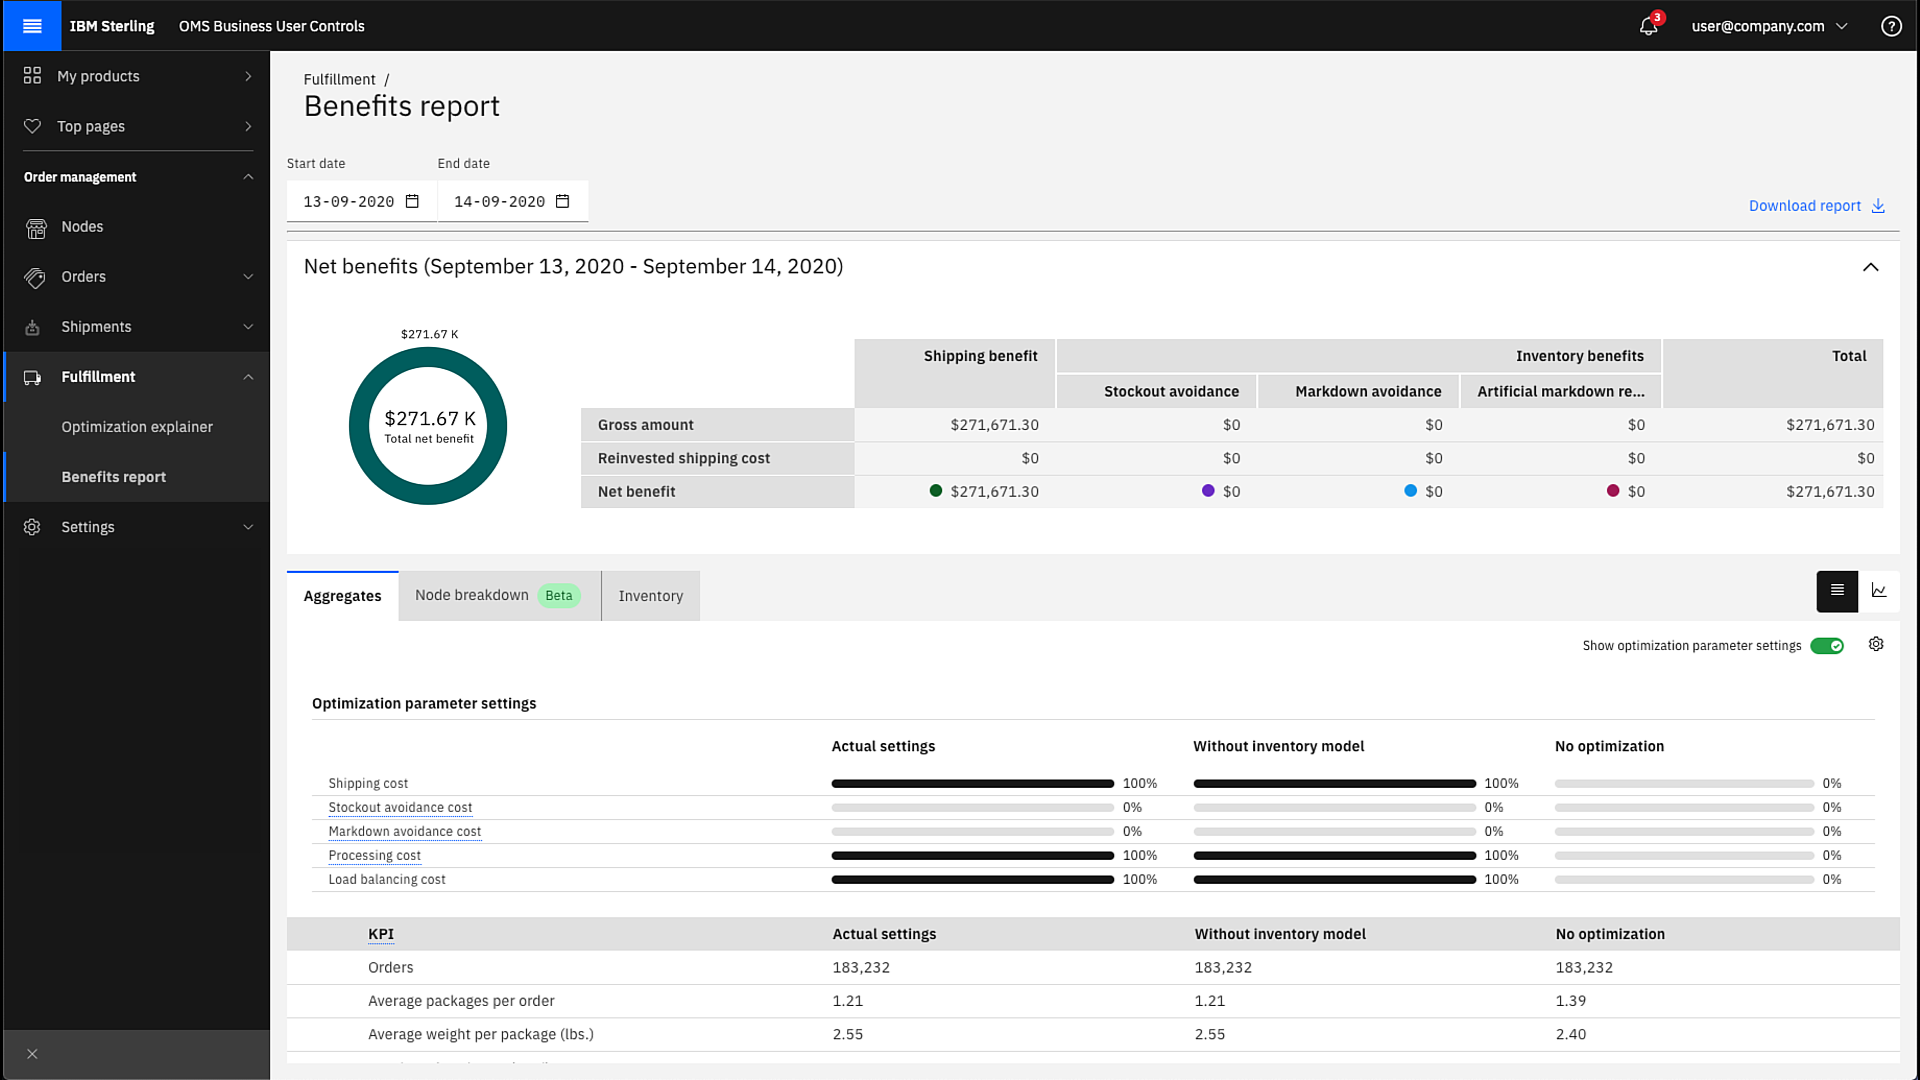Screen dimensions: 1920x1080
Task: Switch to chart view icon
Action: (x=1879, y=591)
